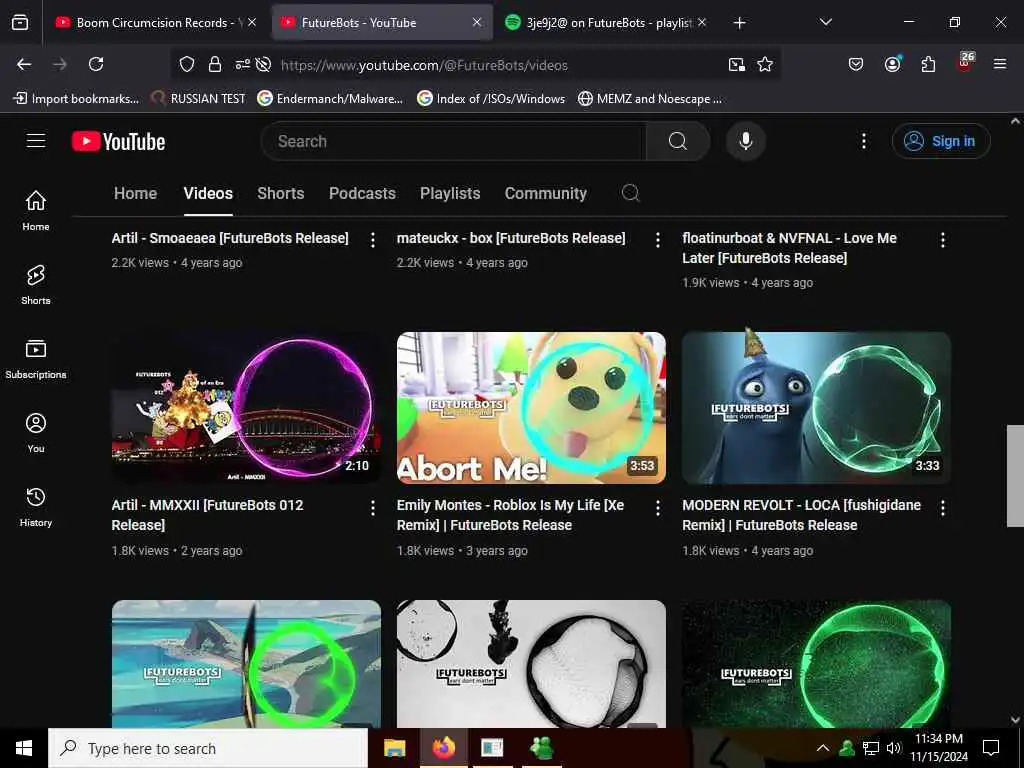Open YouTube settings three-dot menu
Screen dimensions: 1024x768
coord(863,141)
